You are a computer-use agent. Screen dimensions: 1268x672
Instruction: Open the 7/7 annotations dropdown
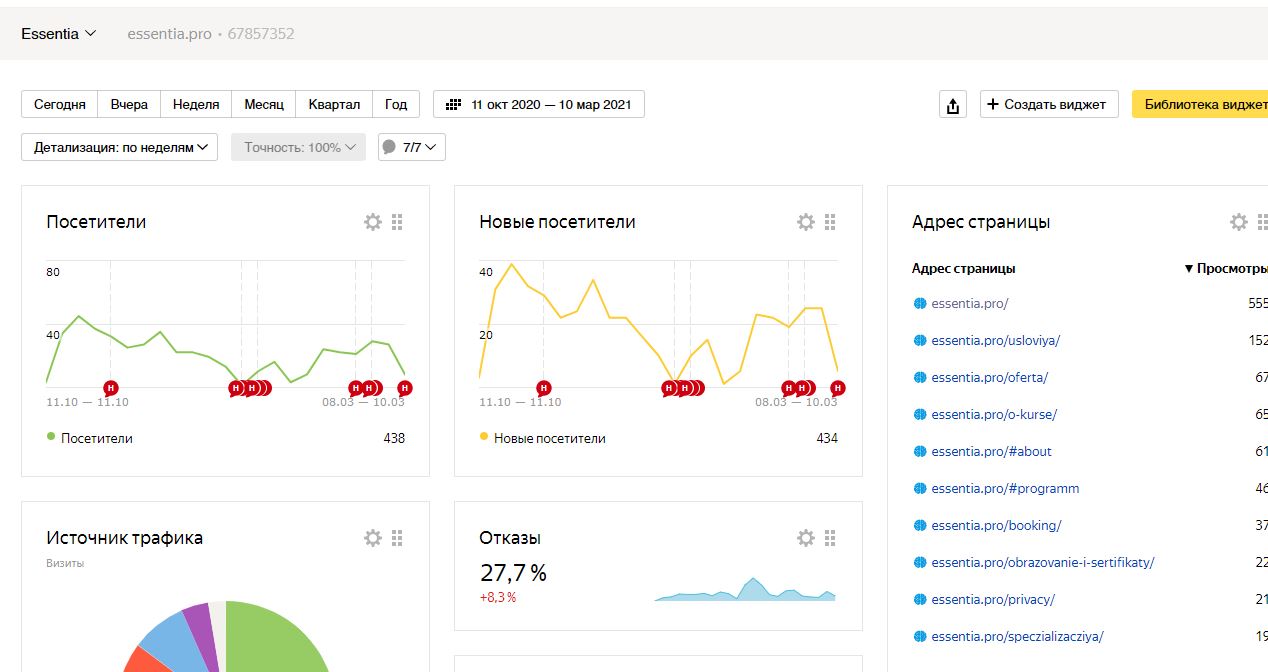point(412,147)
